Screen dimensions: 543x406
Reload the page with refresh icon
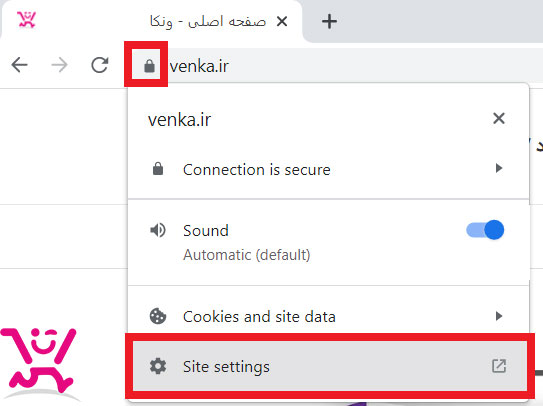pos(100,65)
